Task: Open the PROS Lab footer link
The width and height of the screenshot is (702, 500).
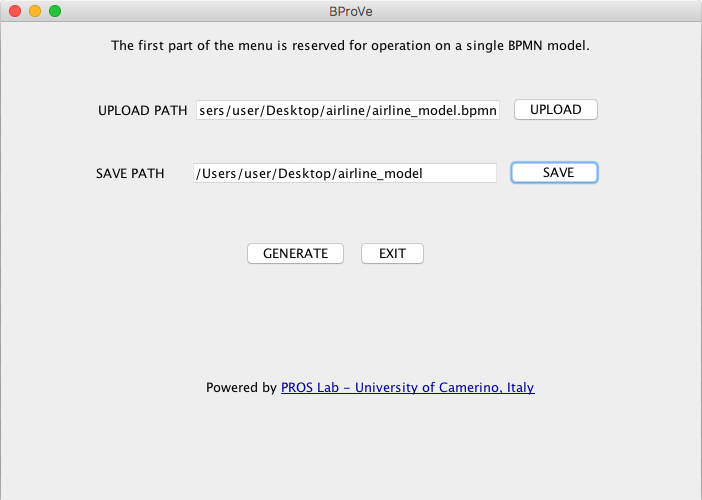Action: click(407, 388)
